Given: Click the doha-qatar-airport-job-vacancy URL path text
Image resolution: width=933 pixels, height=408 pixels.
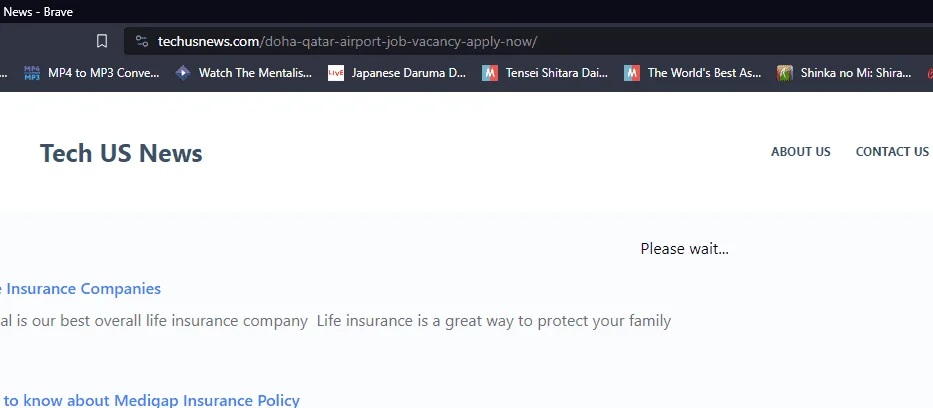Looking at the screenshot, I should tap(398, 42).
